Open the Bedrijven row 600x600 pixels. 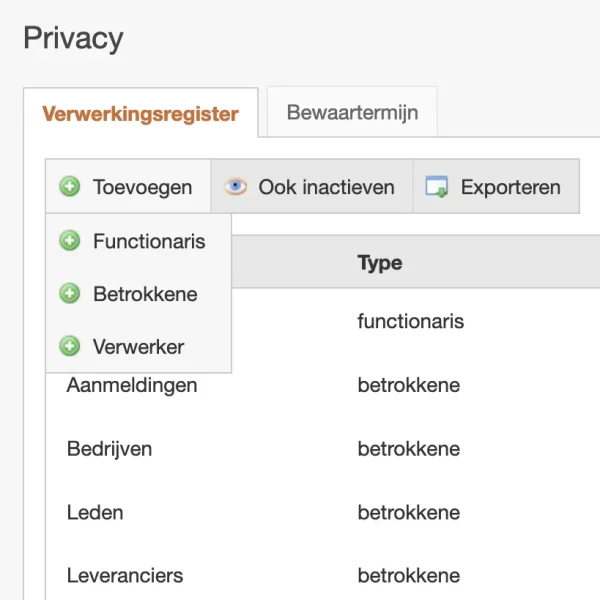[110, 449]
